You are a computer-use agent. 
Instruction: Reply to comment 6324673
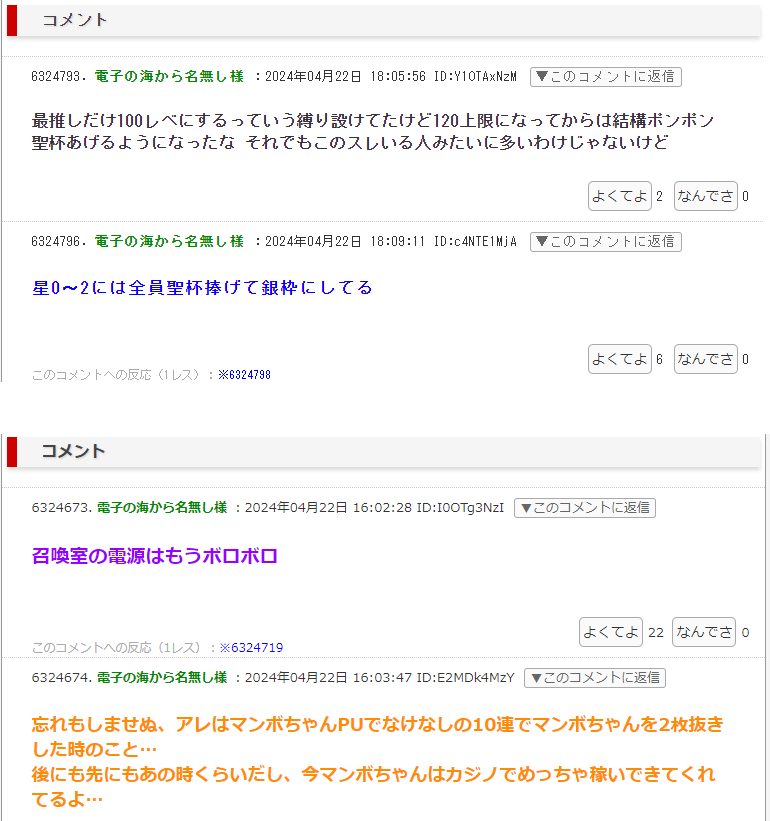[x=585, y=507]
